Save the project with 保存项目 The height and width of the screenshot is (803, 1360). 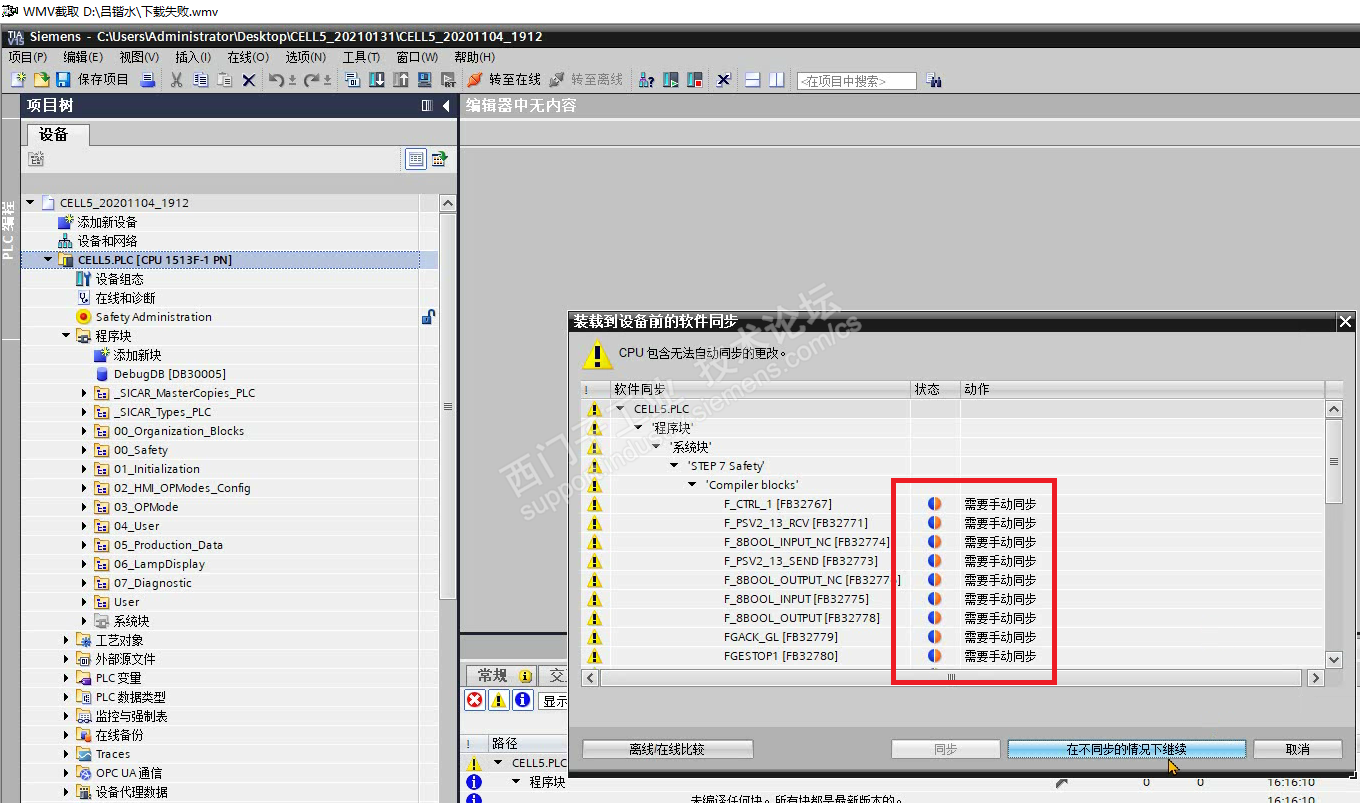pos(92,80)
